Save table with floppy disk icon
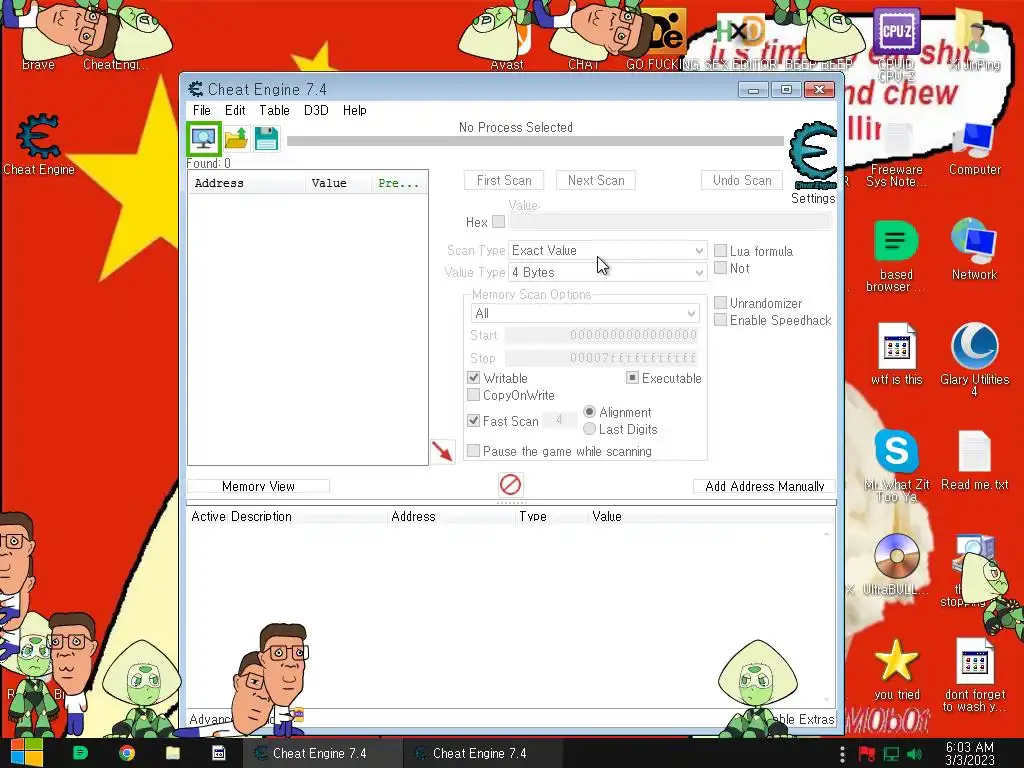This screenshot has height=768, width=1024. click(x=266, y=138)
